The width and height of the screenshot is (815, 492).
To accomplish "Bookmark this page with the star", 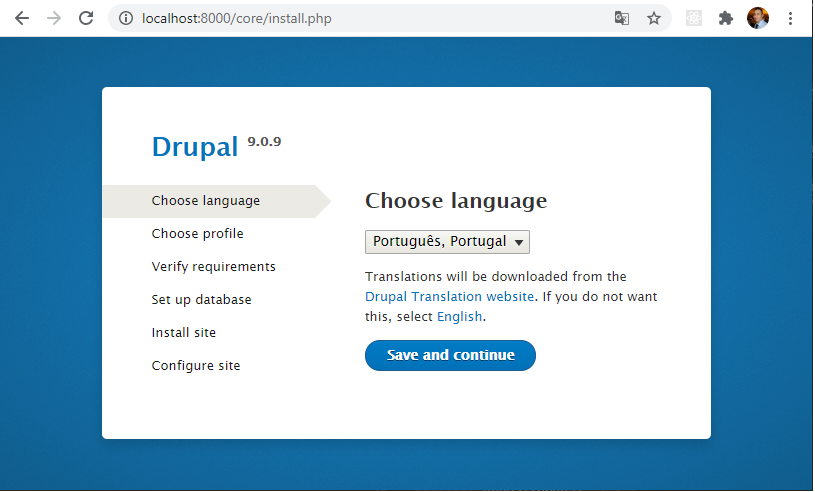I will [653, 19].
